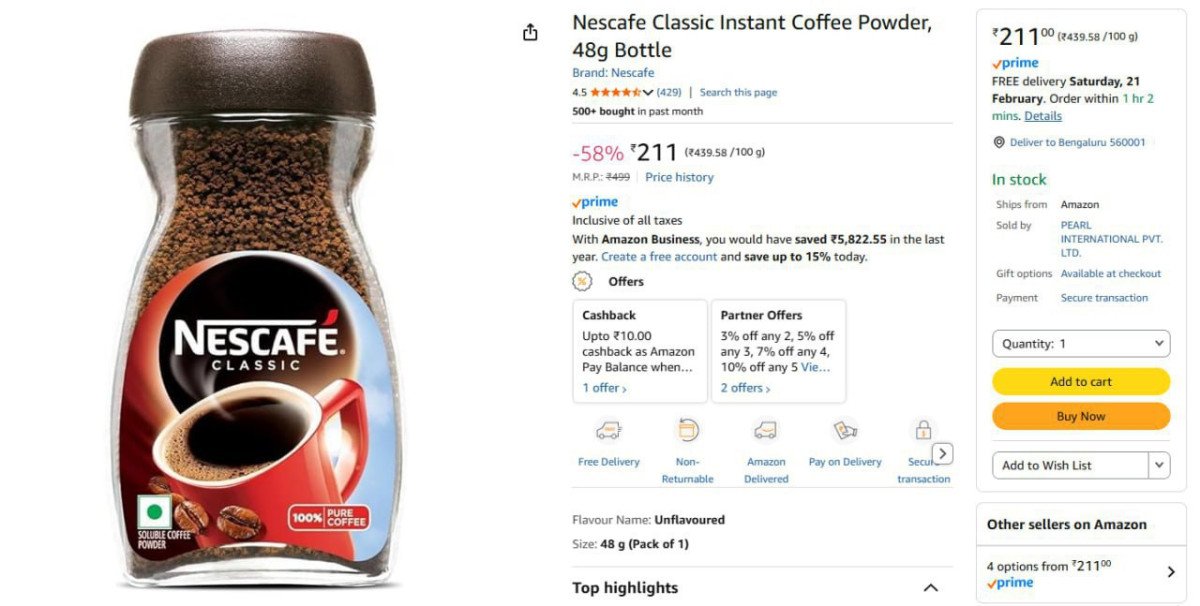The width and height of the screenshot is (1200, 606).
Task: Open Create a free account link
Action: pyautogui.click(x=659, y=257)
